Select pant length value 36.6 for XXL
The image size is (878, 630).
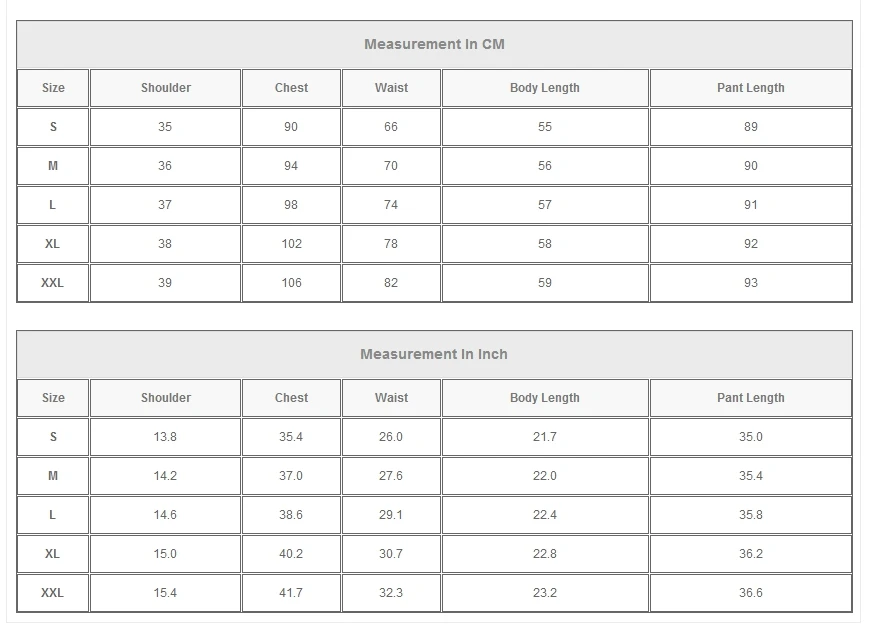[751, 592]
